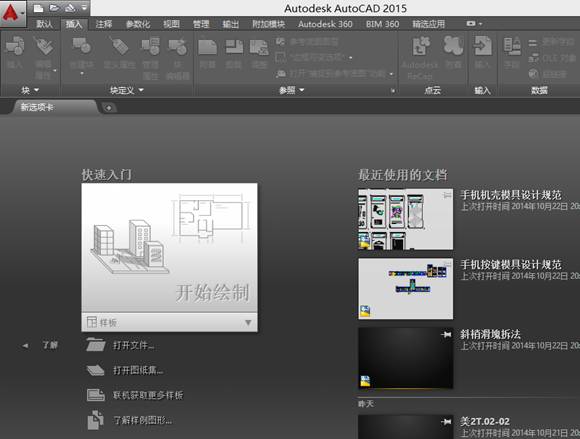Open the 精选应用 ribbon tab
This screenshot has height=439, width=580.
click(x=428, y=24)
